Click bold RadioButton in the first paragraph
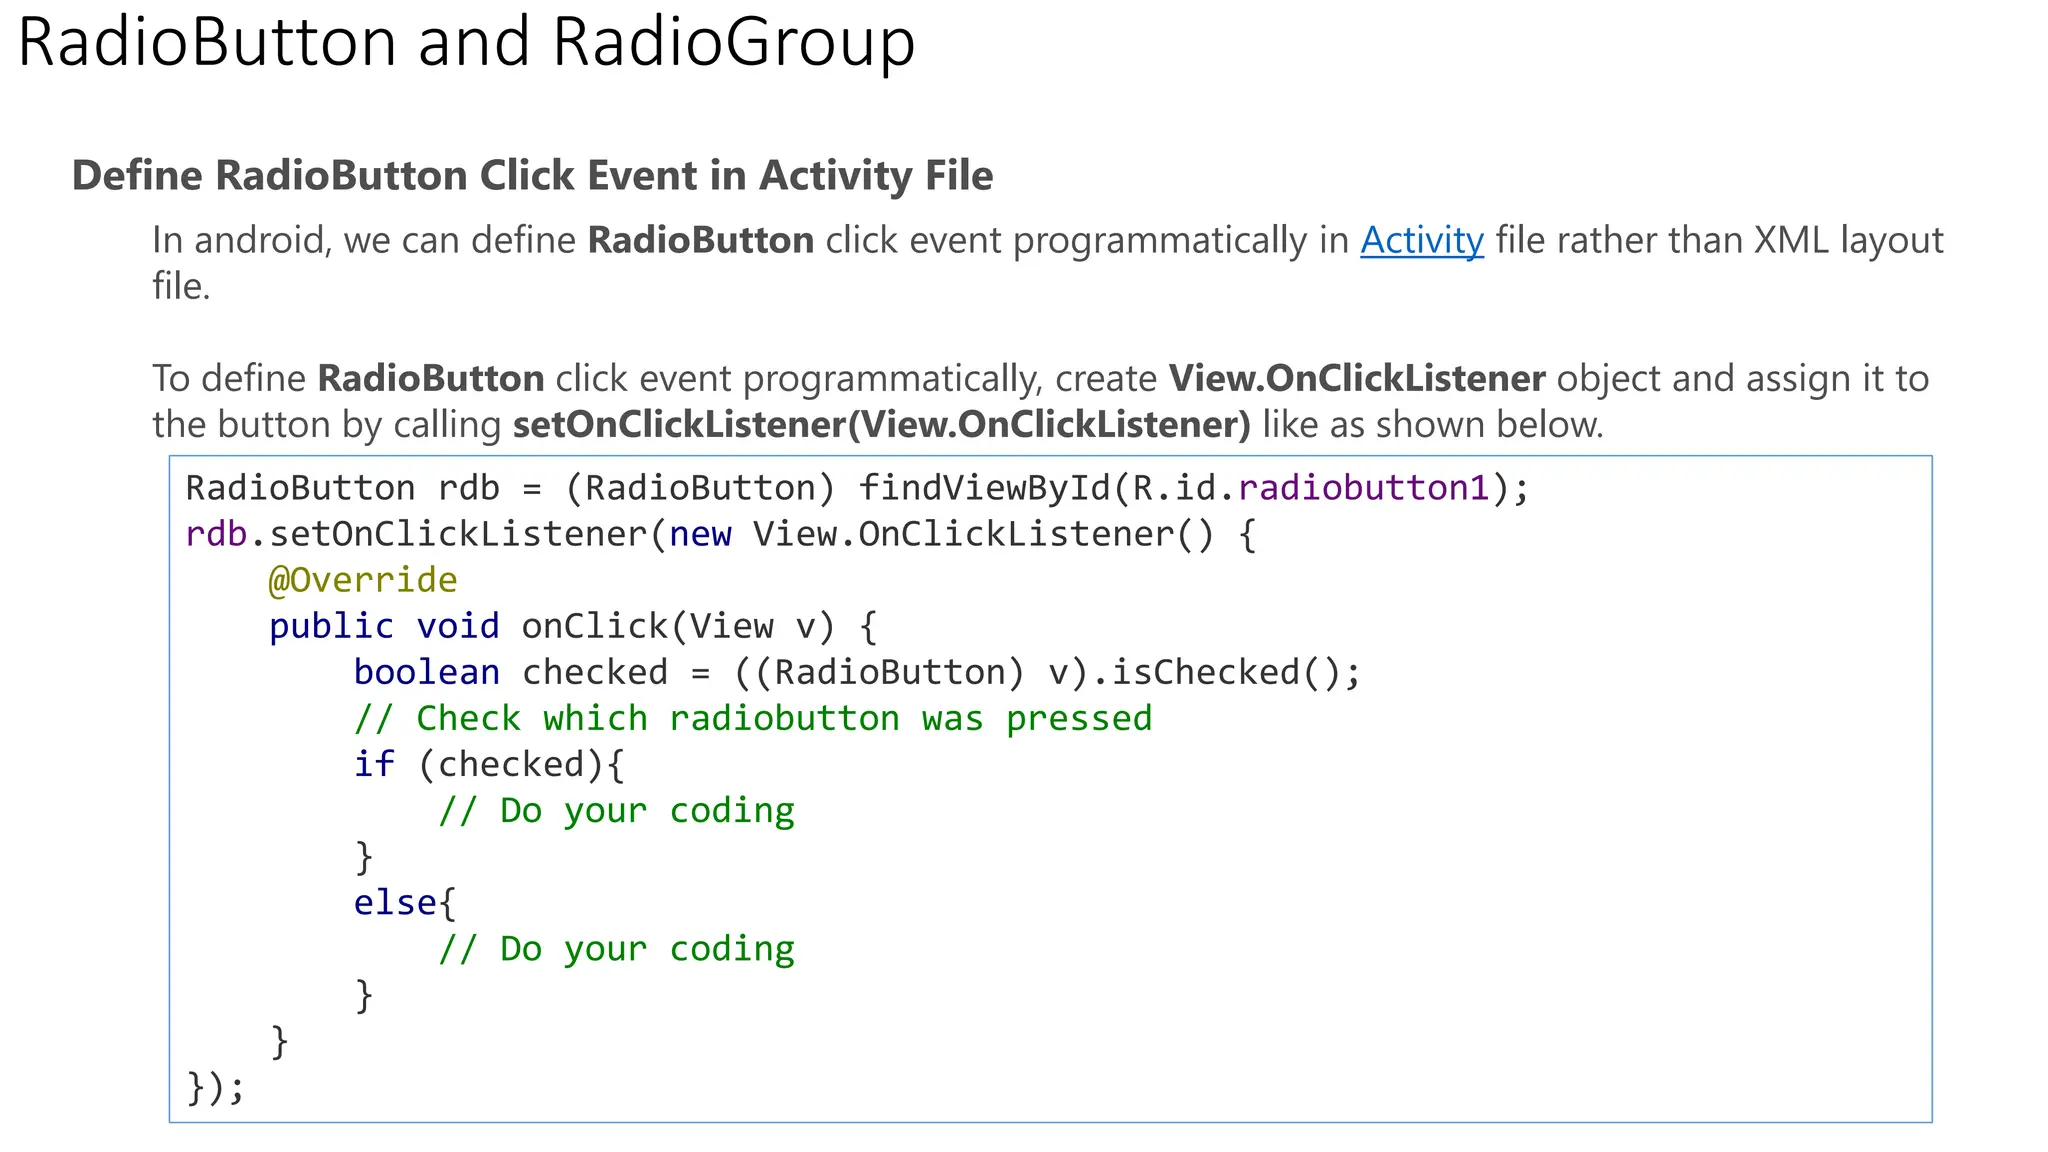The width and height of the screenshot is (2048, 1152). click(x=700, y=241)
